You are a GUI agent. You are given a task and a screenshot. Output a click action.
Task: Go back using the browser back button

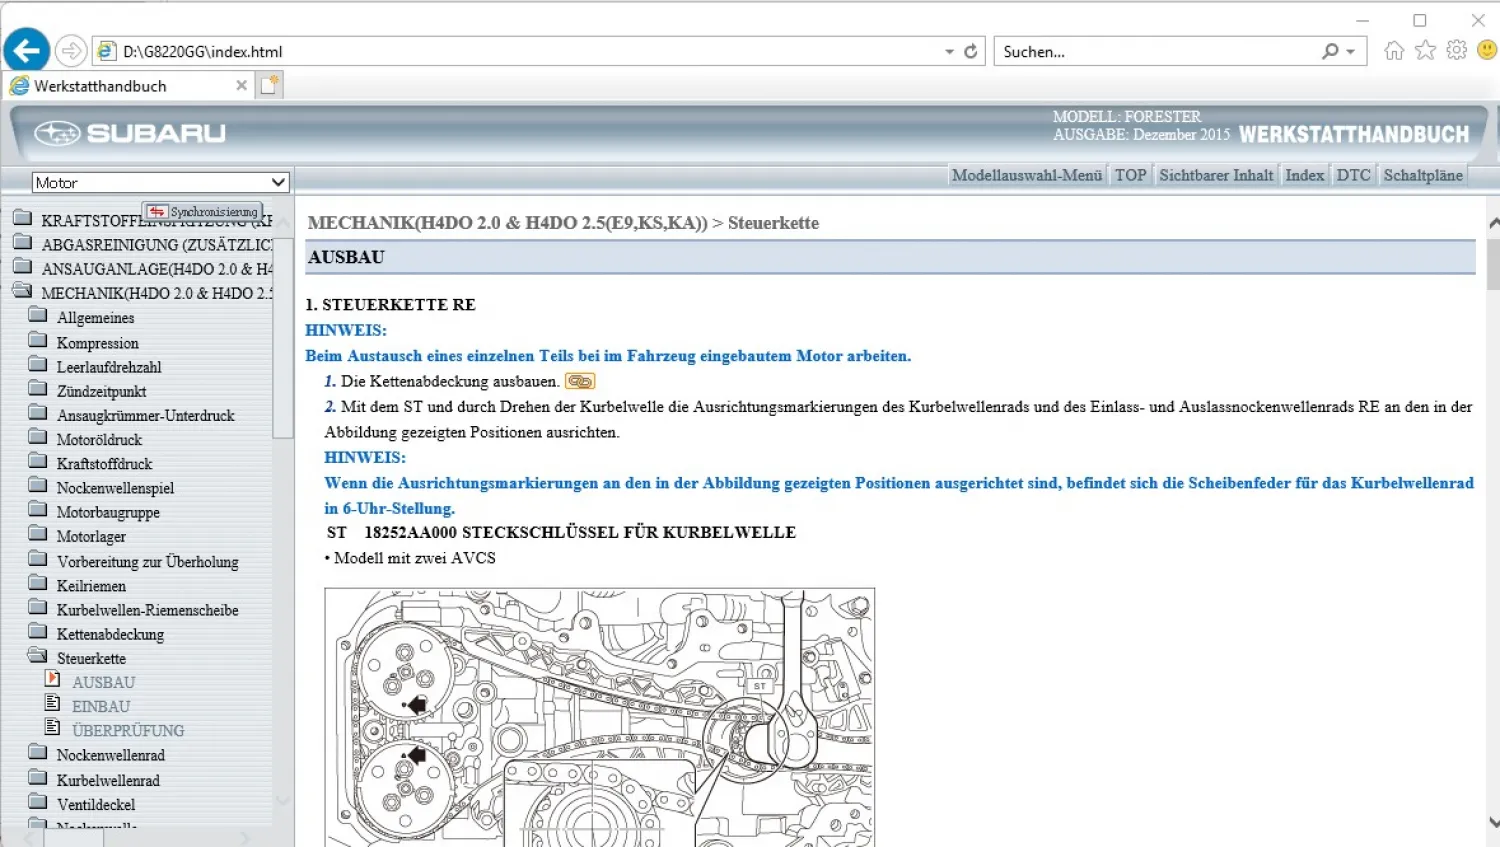coord(26,49)
